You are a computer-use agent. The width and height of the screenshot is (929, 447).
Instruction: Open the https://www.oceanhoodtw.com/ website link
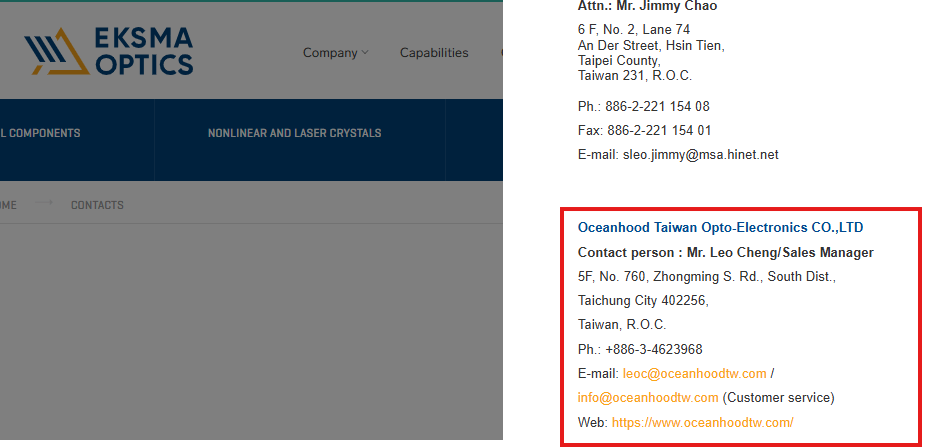(702, 423)
